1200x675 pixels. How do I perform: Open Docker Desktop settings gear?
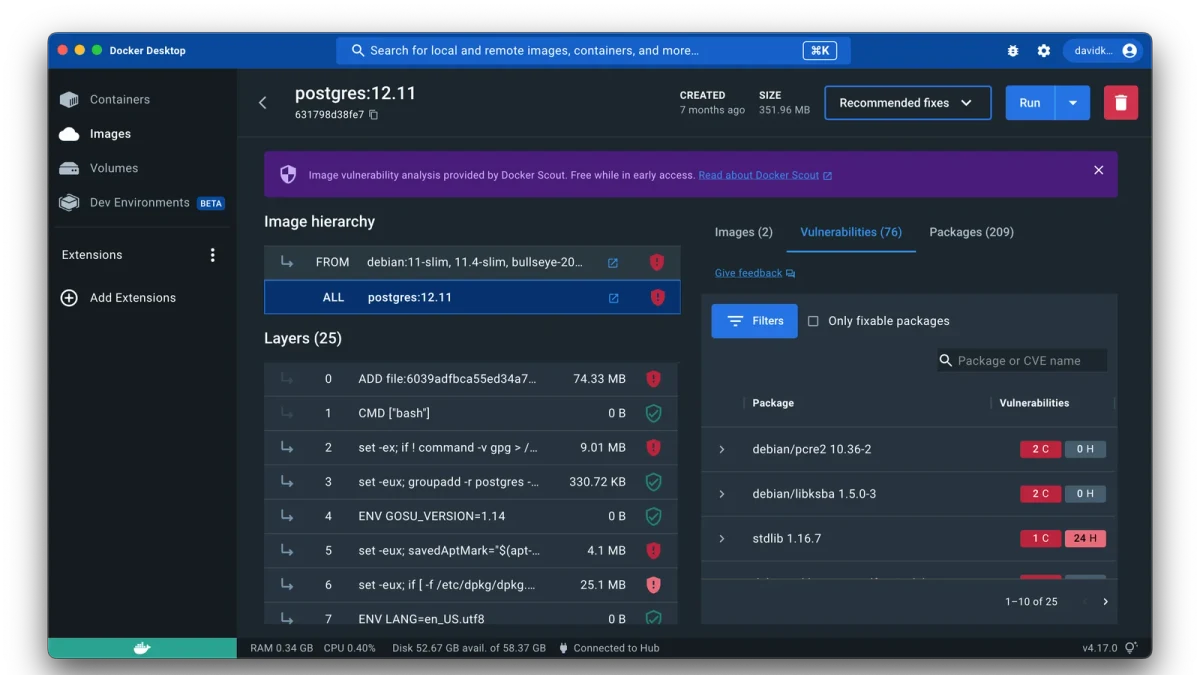(x=1043, y=50)
